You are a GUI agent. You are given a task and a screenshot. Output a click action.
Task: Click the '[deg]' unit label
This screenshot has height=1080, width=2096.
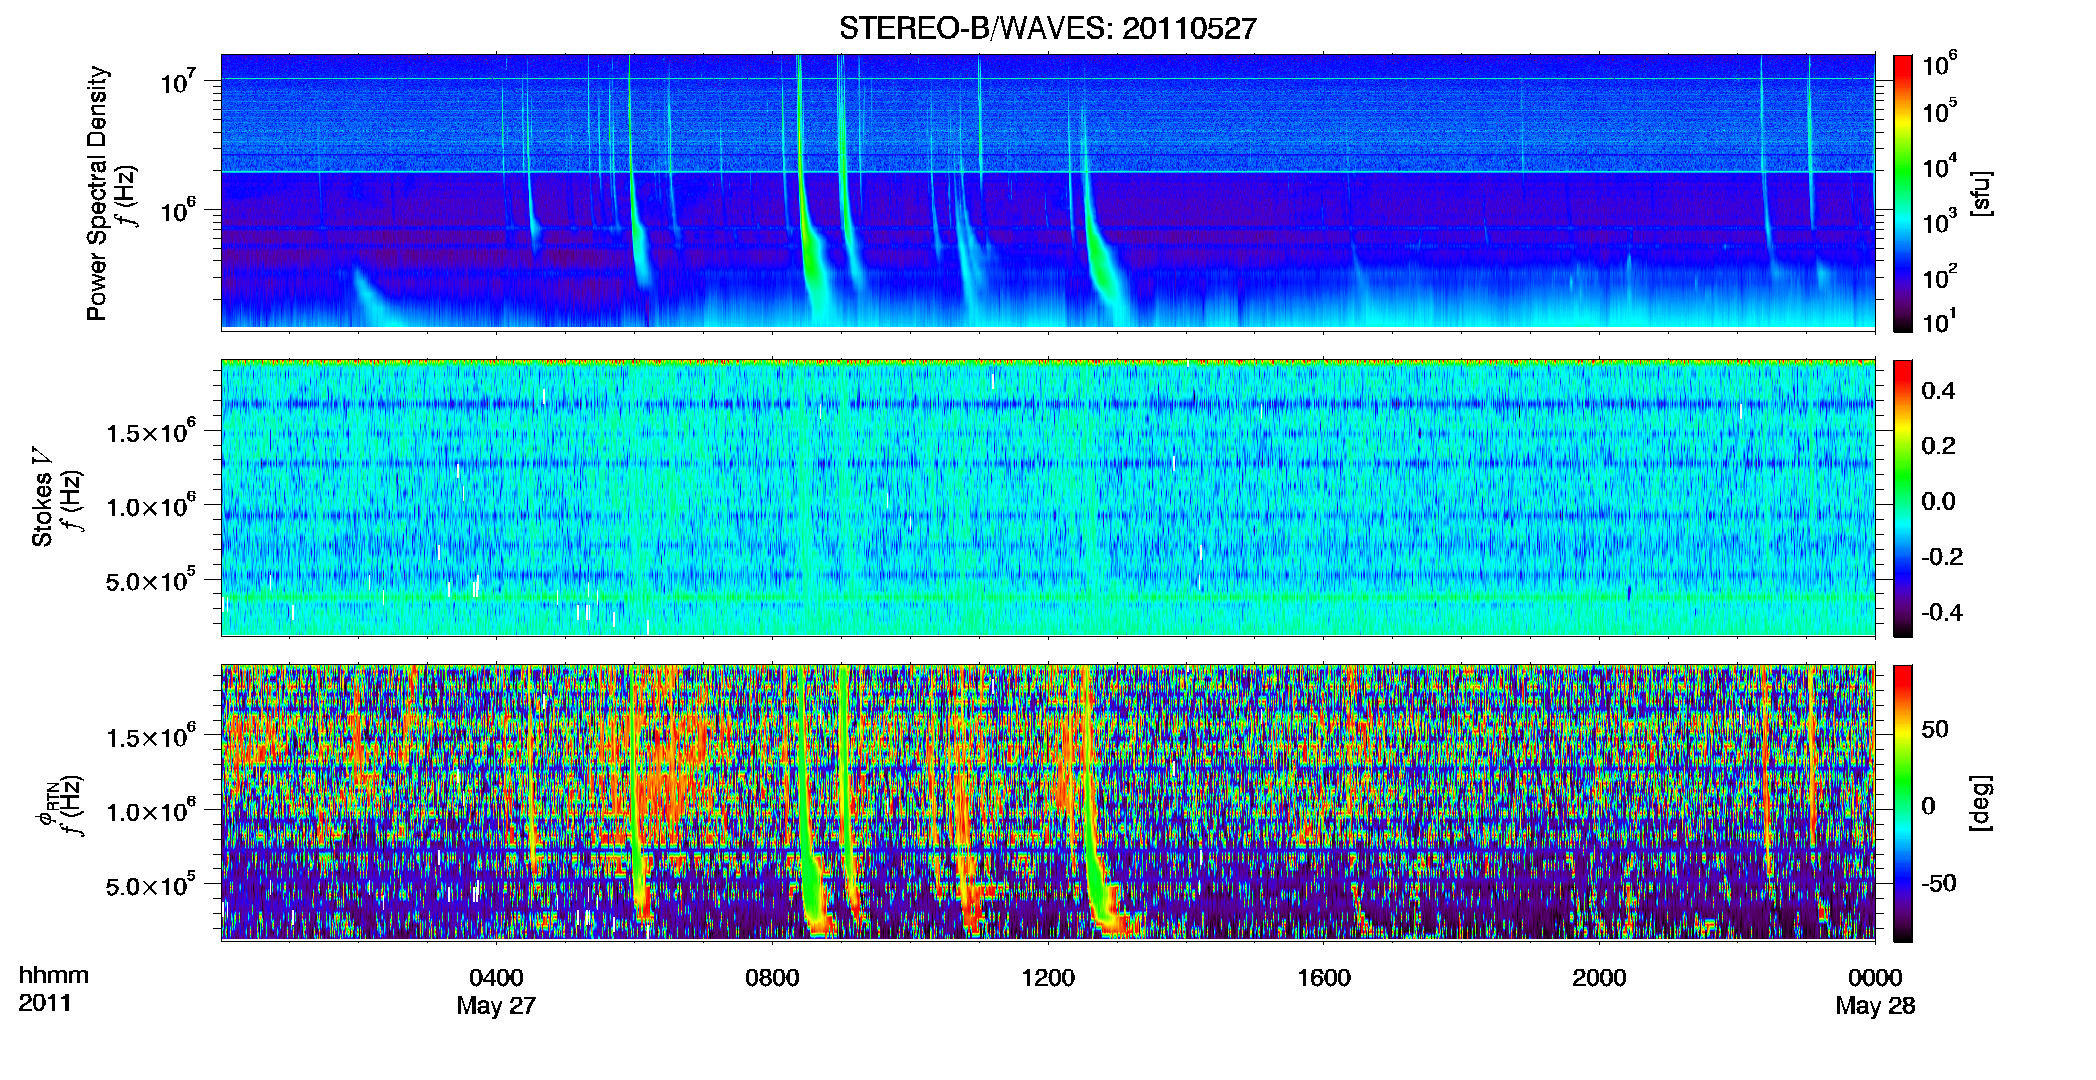1981,803
